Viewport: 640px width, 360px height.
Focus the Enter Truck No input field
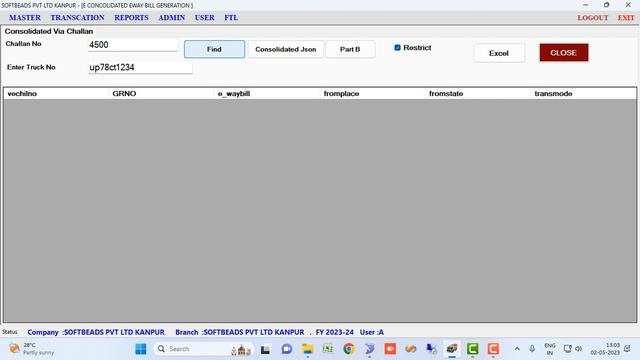(140, 67)
